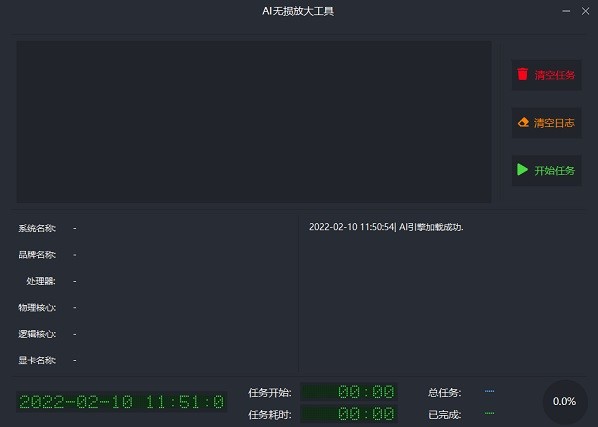Click the 系统名称 label
The width and height of the screenshot is (598, 427).
(37, 228)
